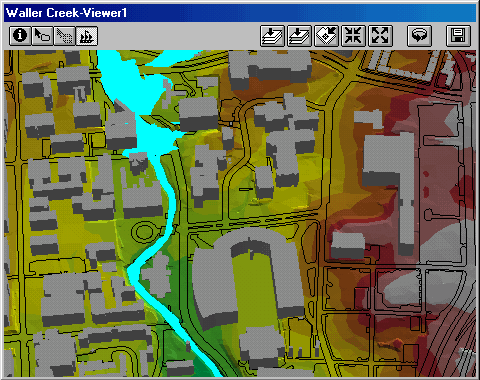The image size is (480, 380).
Task: Click second layer stack arrow button
Action: pos(299,36)
